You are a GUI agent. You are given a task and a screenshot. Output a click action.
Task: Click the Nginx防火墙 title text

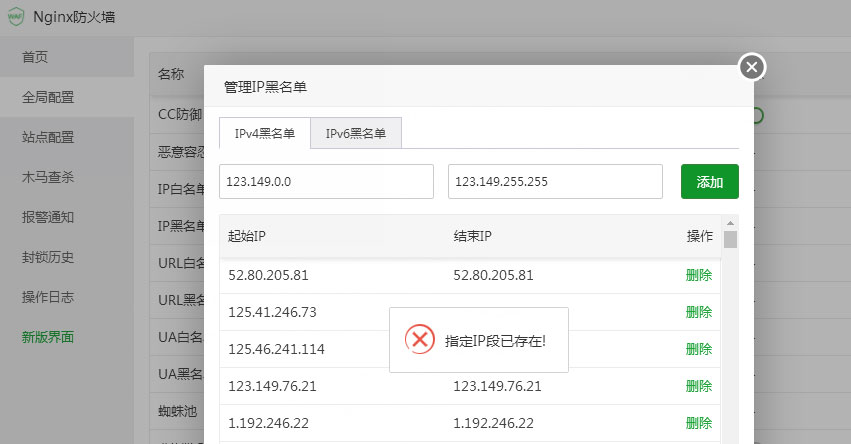(74, 17)
